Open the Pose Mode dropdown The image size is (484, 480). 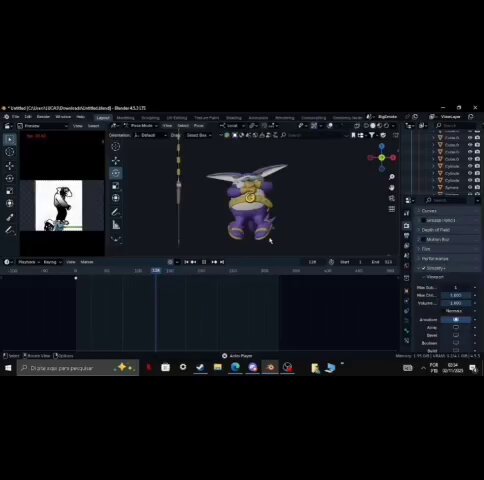pos(140,126)
